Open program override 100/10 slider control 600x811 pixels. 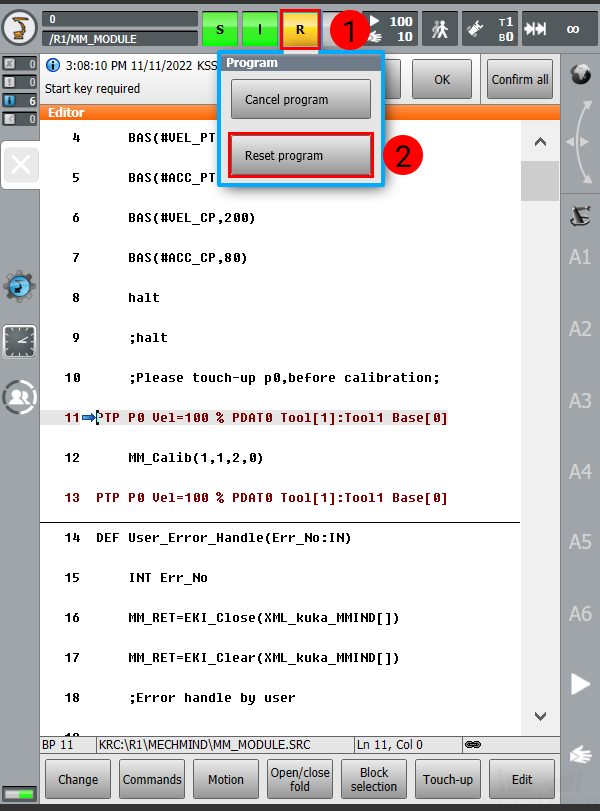point(389,29)
